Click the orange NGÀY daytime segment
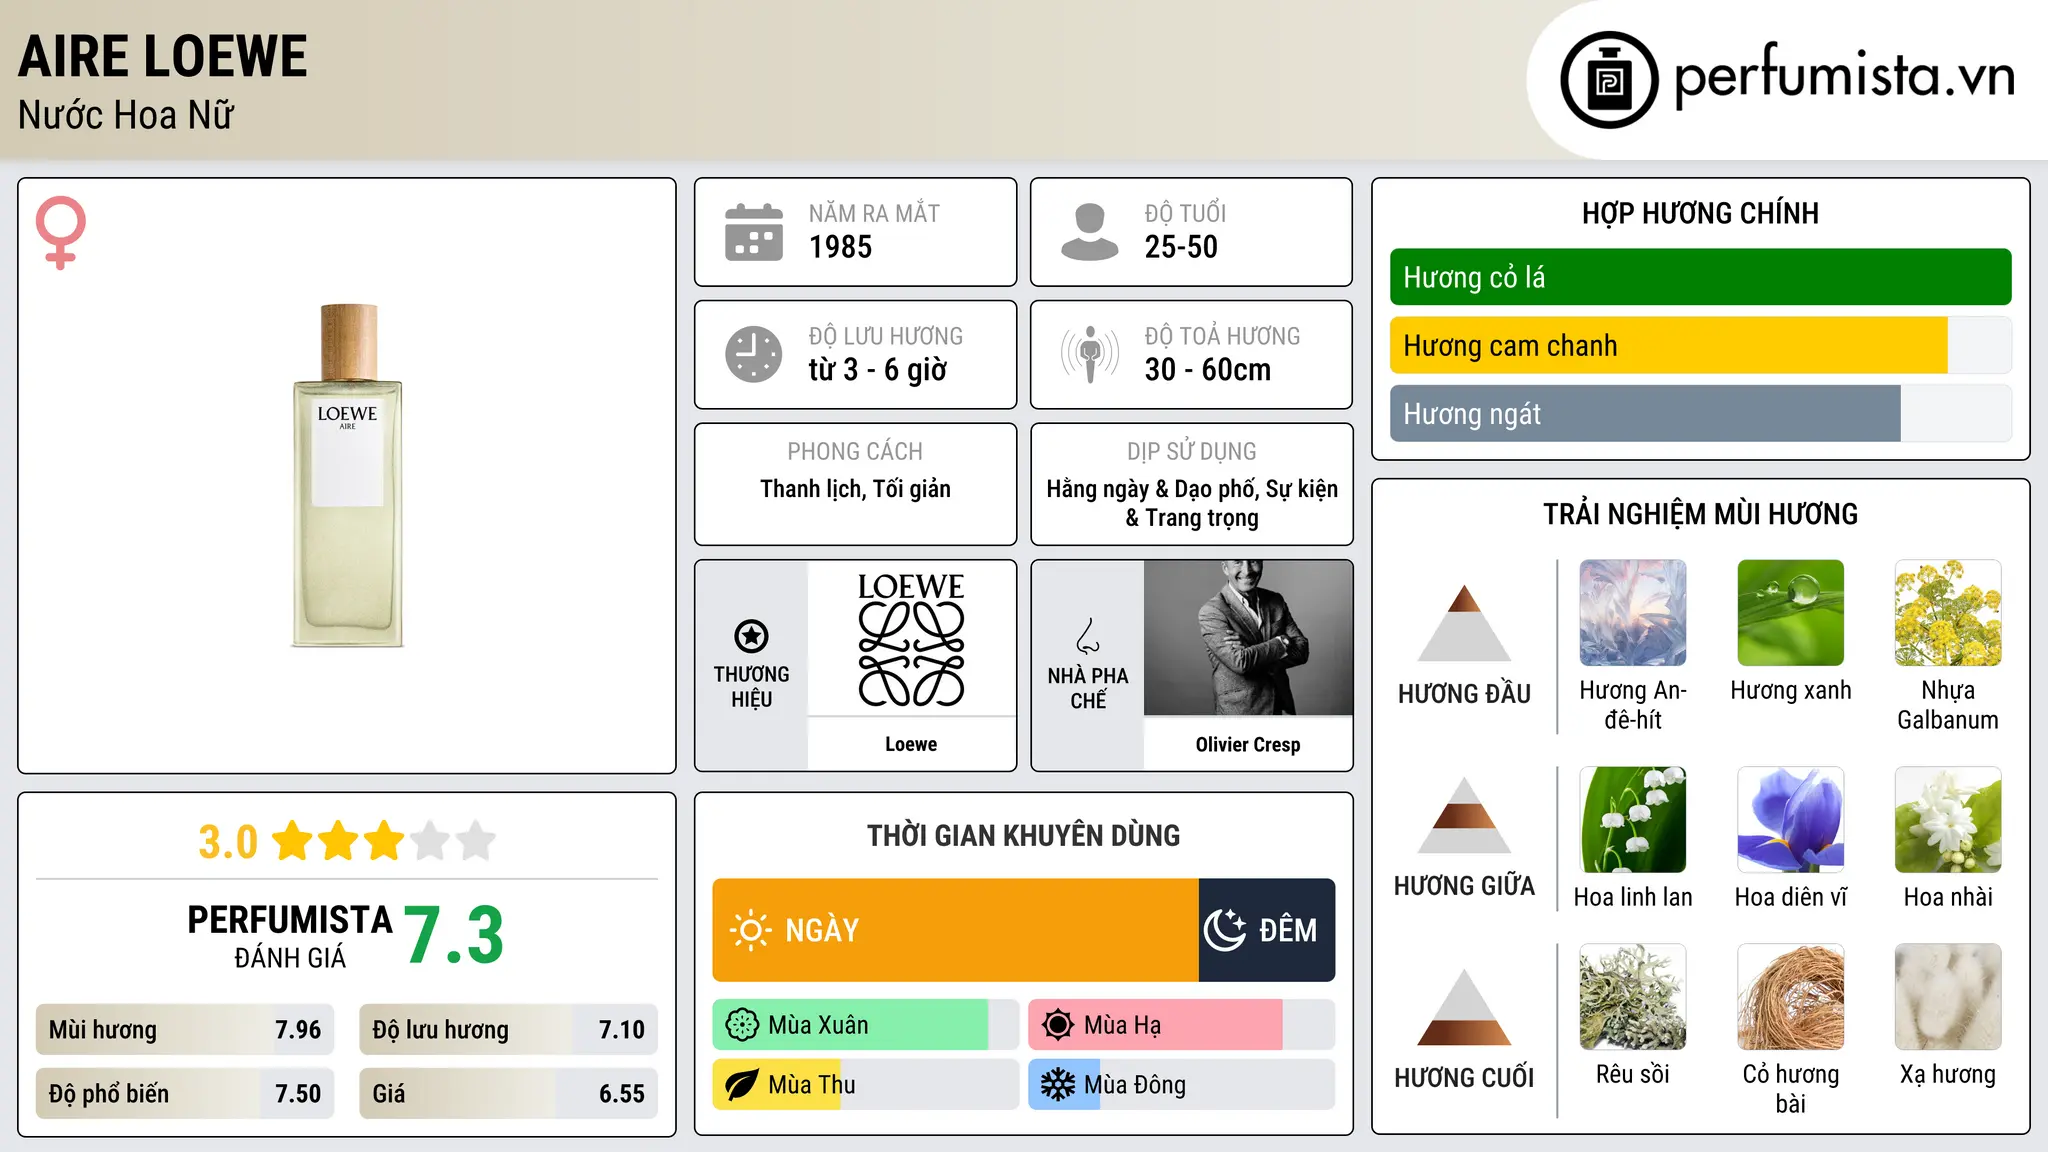Viewport: 2048px width, 1152px height. click(x=955, y=930)
